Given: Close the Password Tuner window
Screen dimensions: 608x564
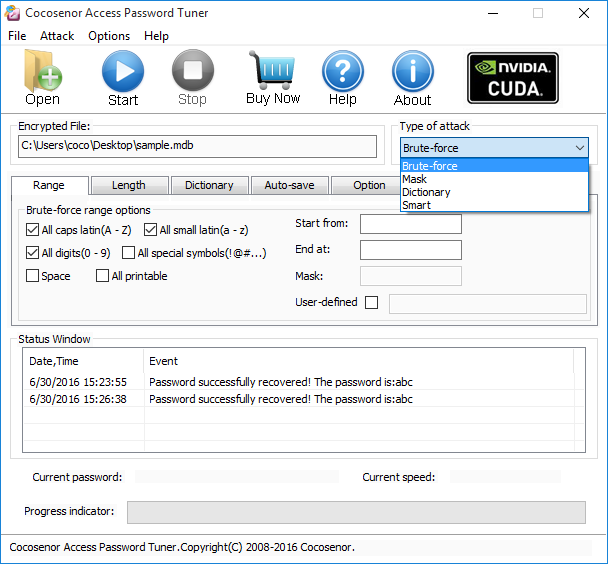Looking at the screenshot, I should click(x=584, y=13).
